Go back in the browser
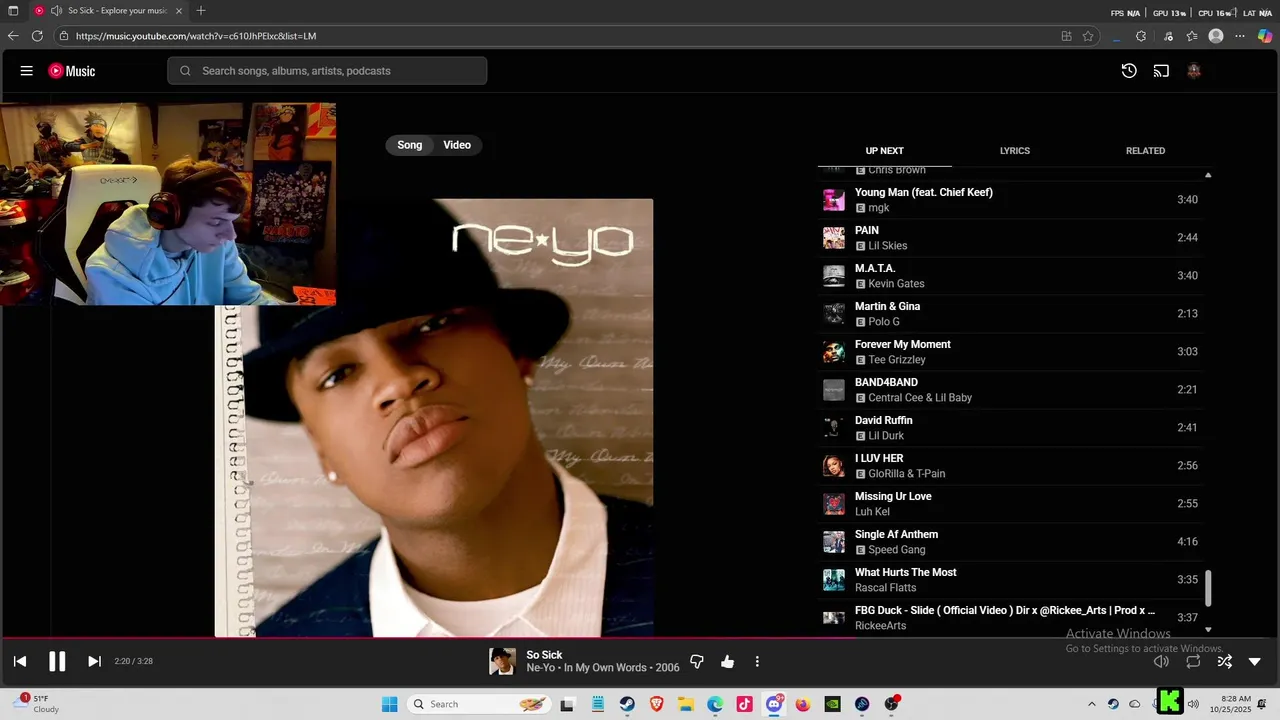This screenshot has width=1280, height=720. tap(13, 36)
